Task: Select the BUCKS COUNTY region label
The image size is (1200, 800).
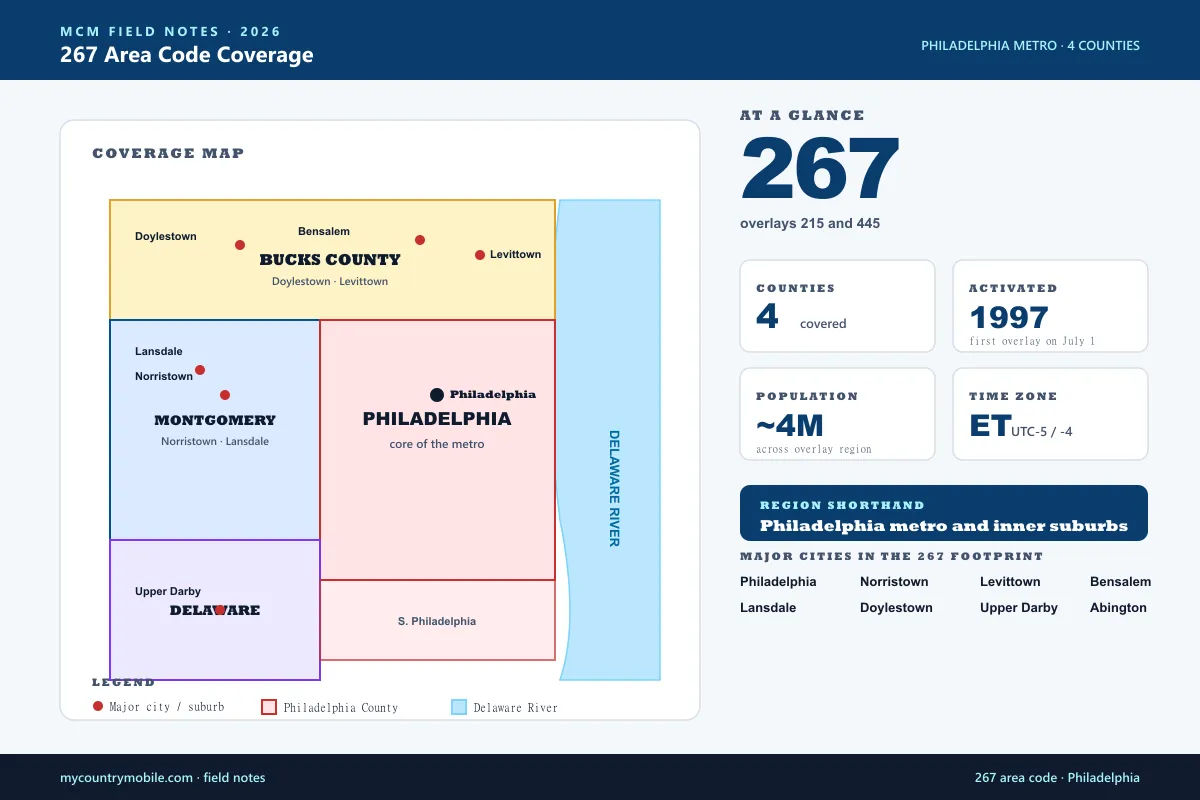Action: tap(330, 260)
